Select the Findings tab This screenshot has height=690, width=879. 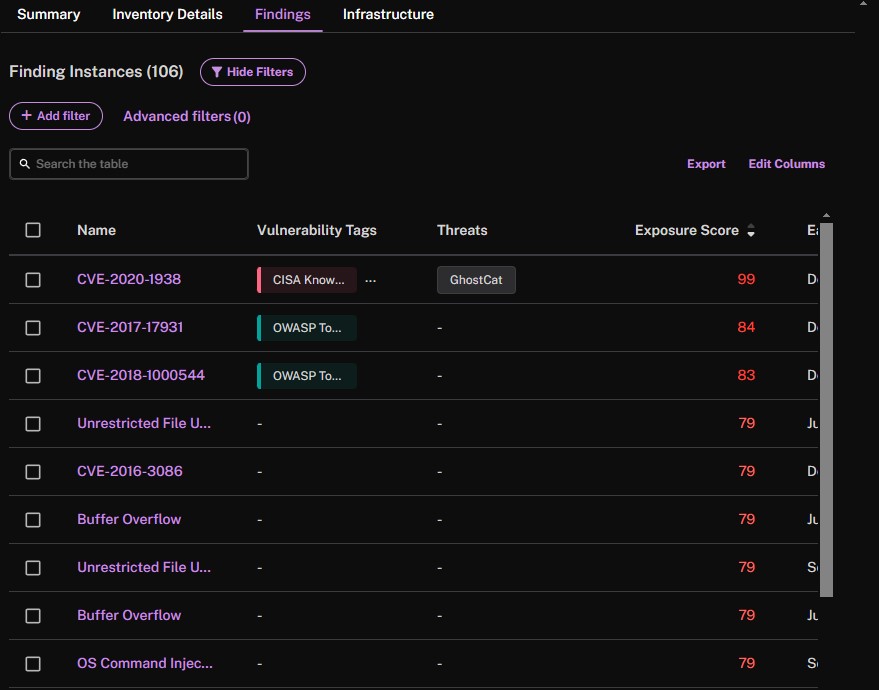click(x=283, y=14)
